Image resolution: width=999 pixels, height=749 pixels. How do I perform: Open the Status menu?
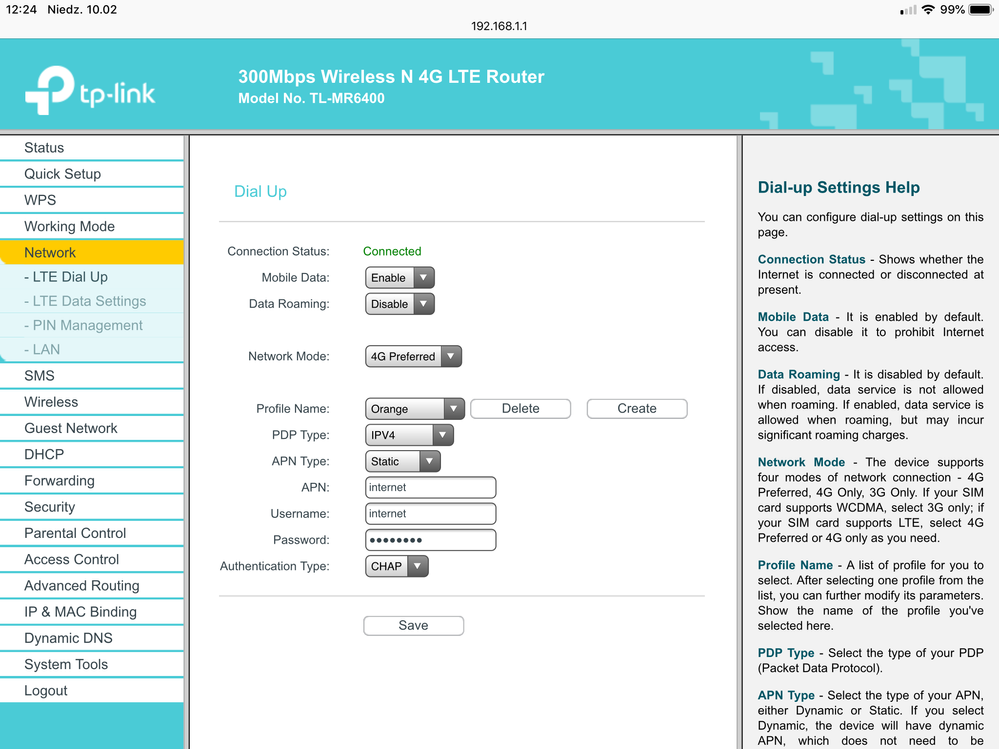click(x=92, y=148)
